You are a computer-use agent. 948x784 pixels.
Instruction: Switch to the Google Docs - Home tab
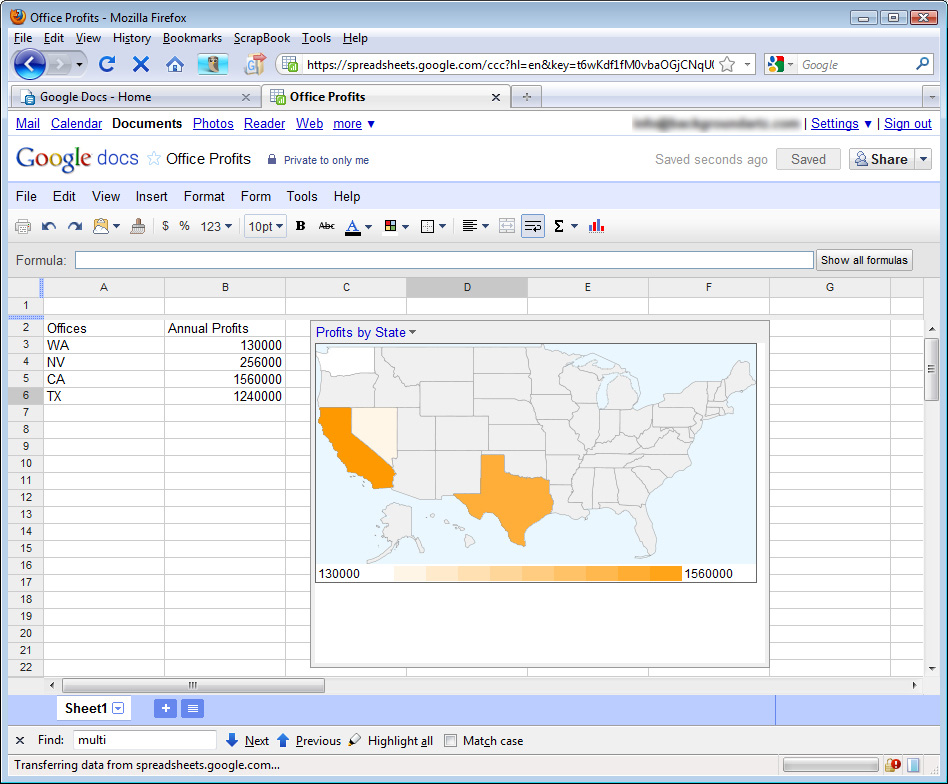tap(134, 97)
